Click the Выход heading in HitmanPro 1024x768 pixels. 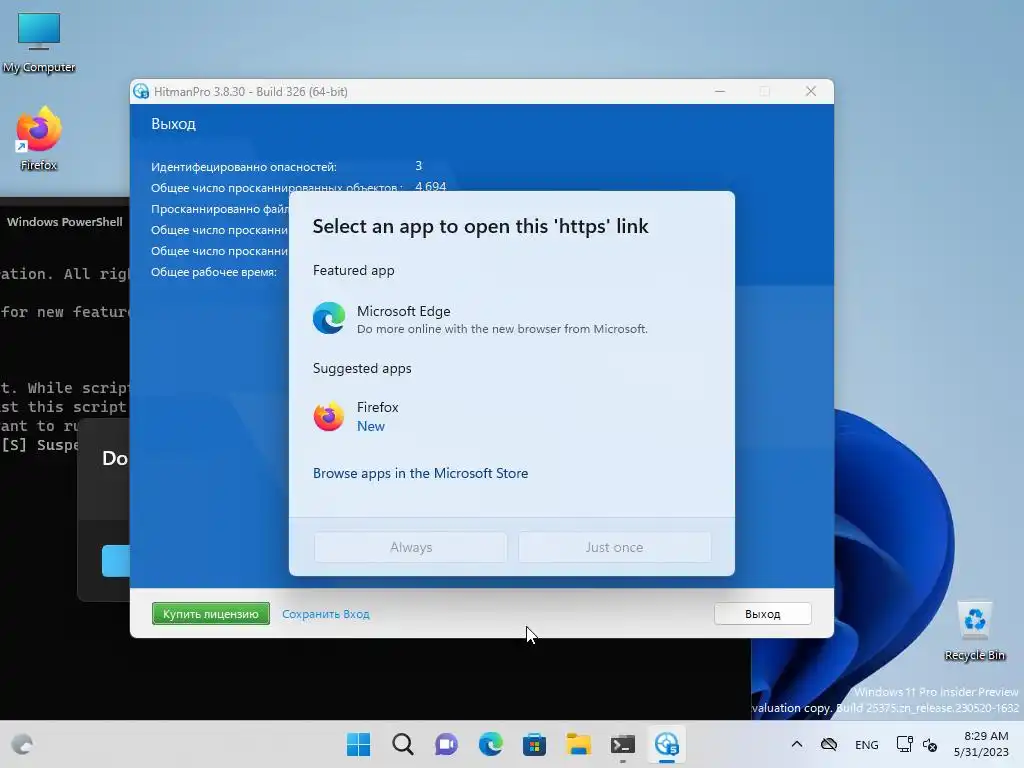(173, 123)
